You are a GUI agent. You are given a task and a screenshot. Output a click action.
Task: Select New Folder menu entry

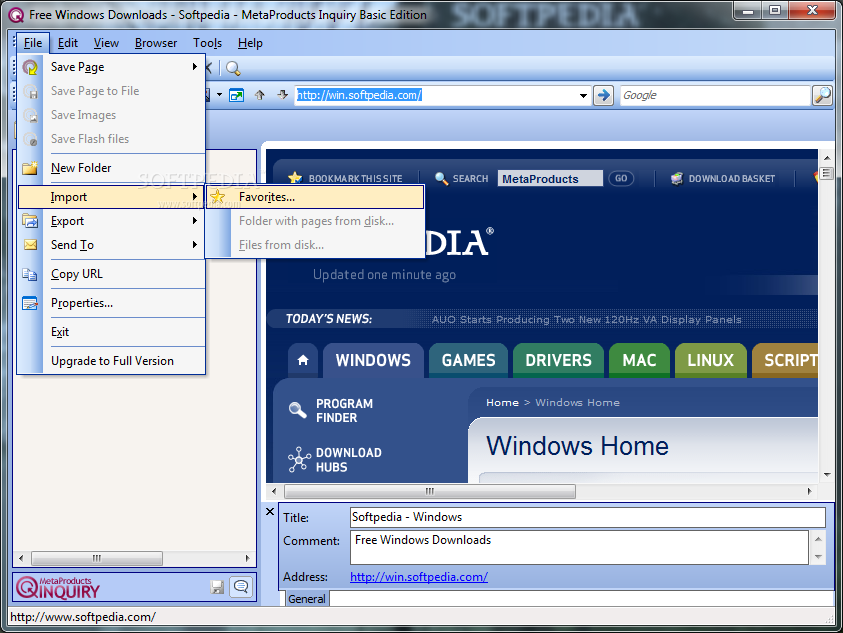(111, 168)
